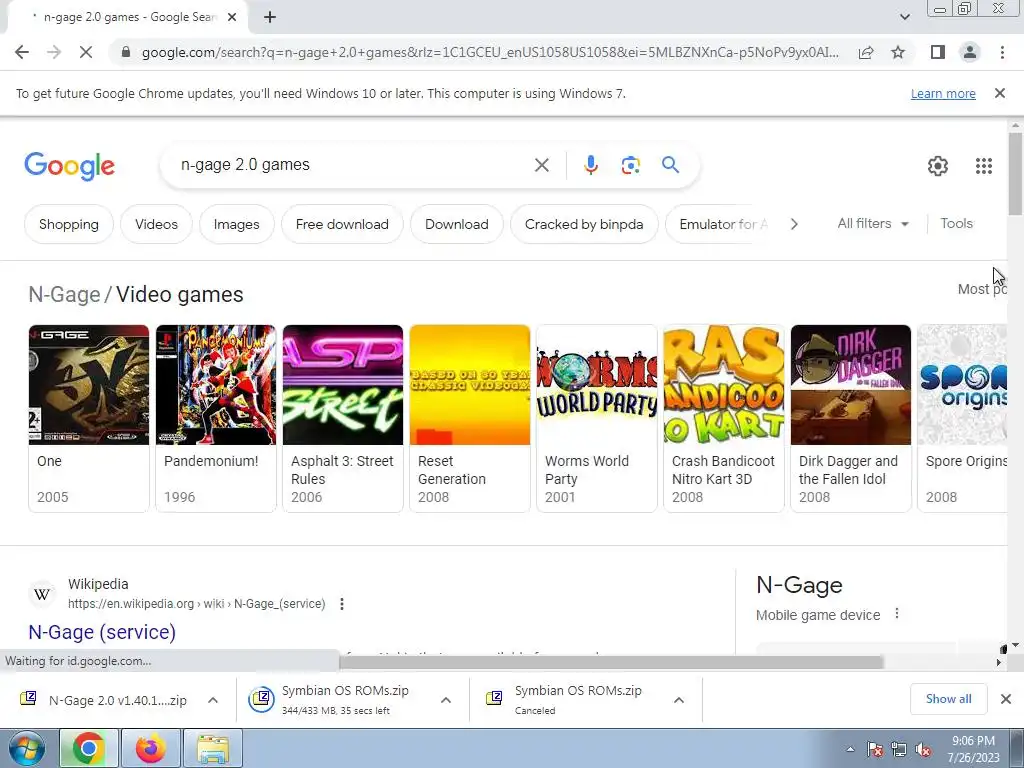Open the Chrome profile avatar
Image resolution: width=1024 pixels, height=768 pixels.
(x=970, y=52)
